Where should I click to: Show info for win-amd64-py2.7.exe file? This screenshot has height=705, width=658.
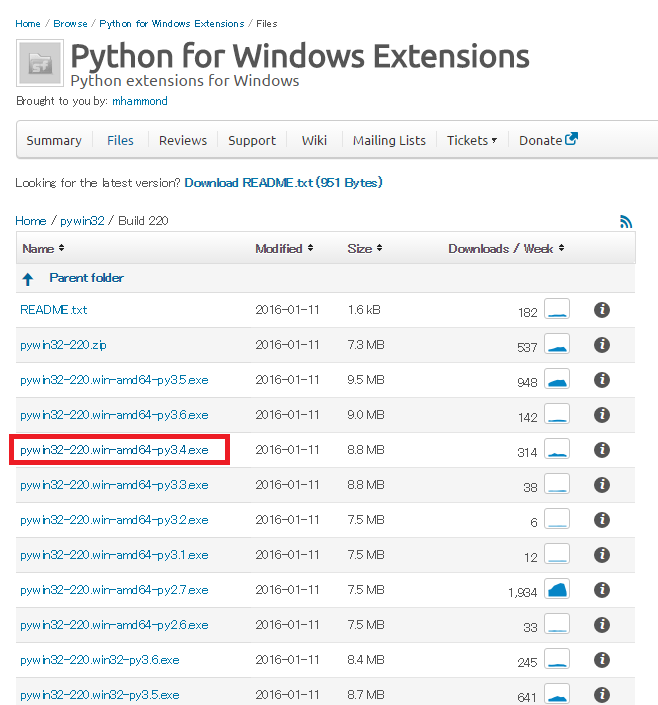tap(602, 590)
